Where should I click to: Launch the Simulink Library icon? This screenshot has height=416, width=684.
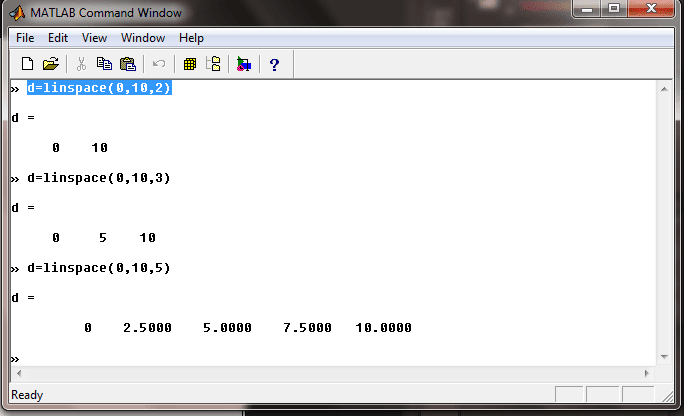click(244, 64)
